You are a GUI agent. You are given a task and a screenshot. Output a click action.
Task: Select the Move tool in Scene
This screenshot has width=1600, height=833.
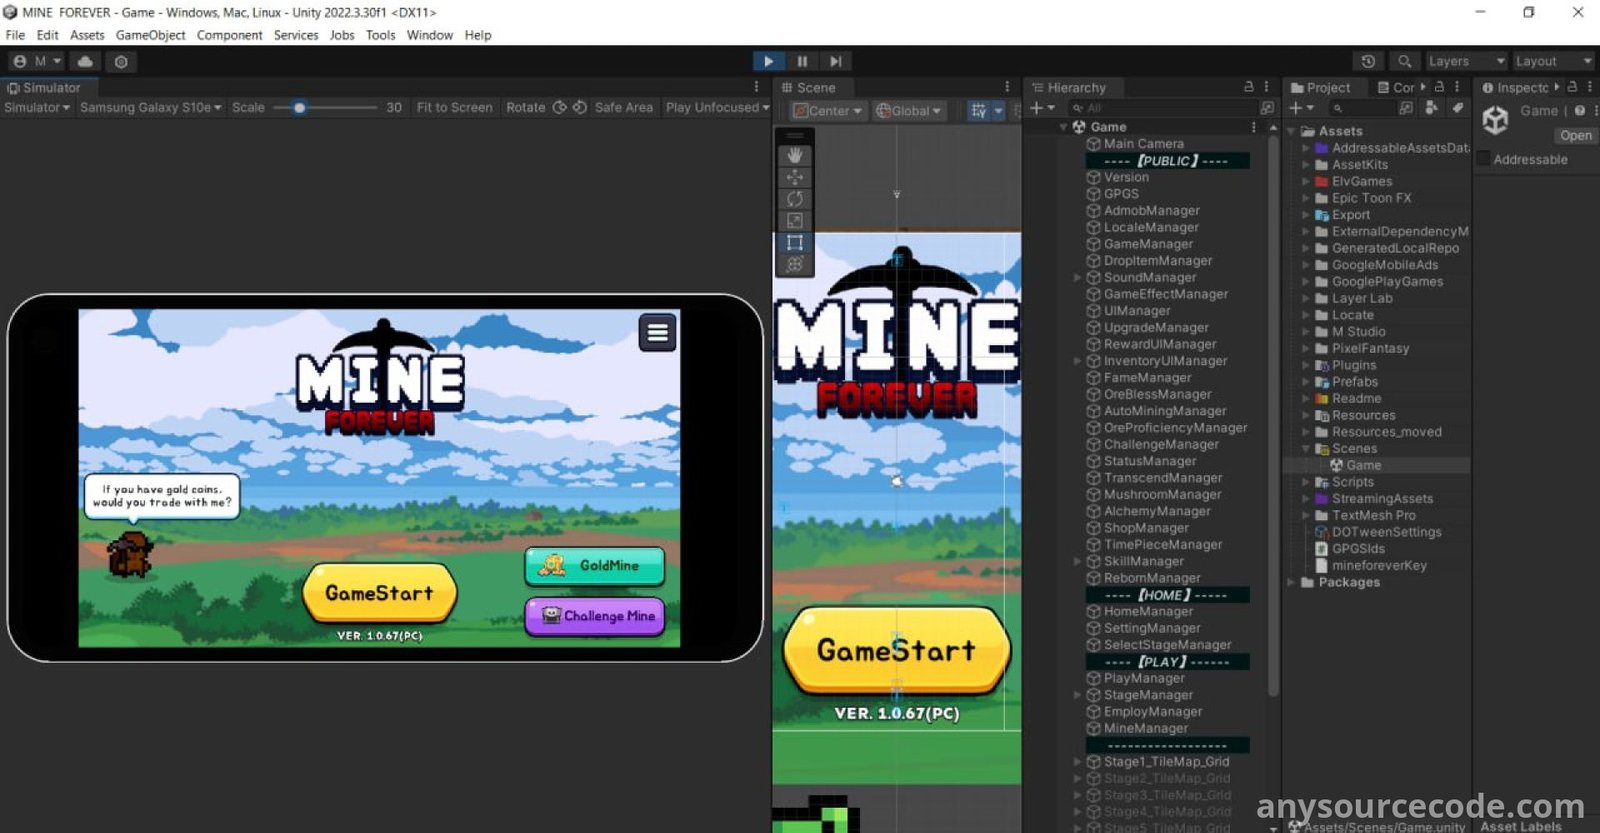795,177
